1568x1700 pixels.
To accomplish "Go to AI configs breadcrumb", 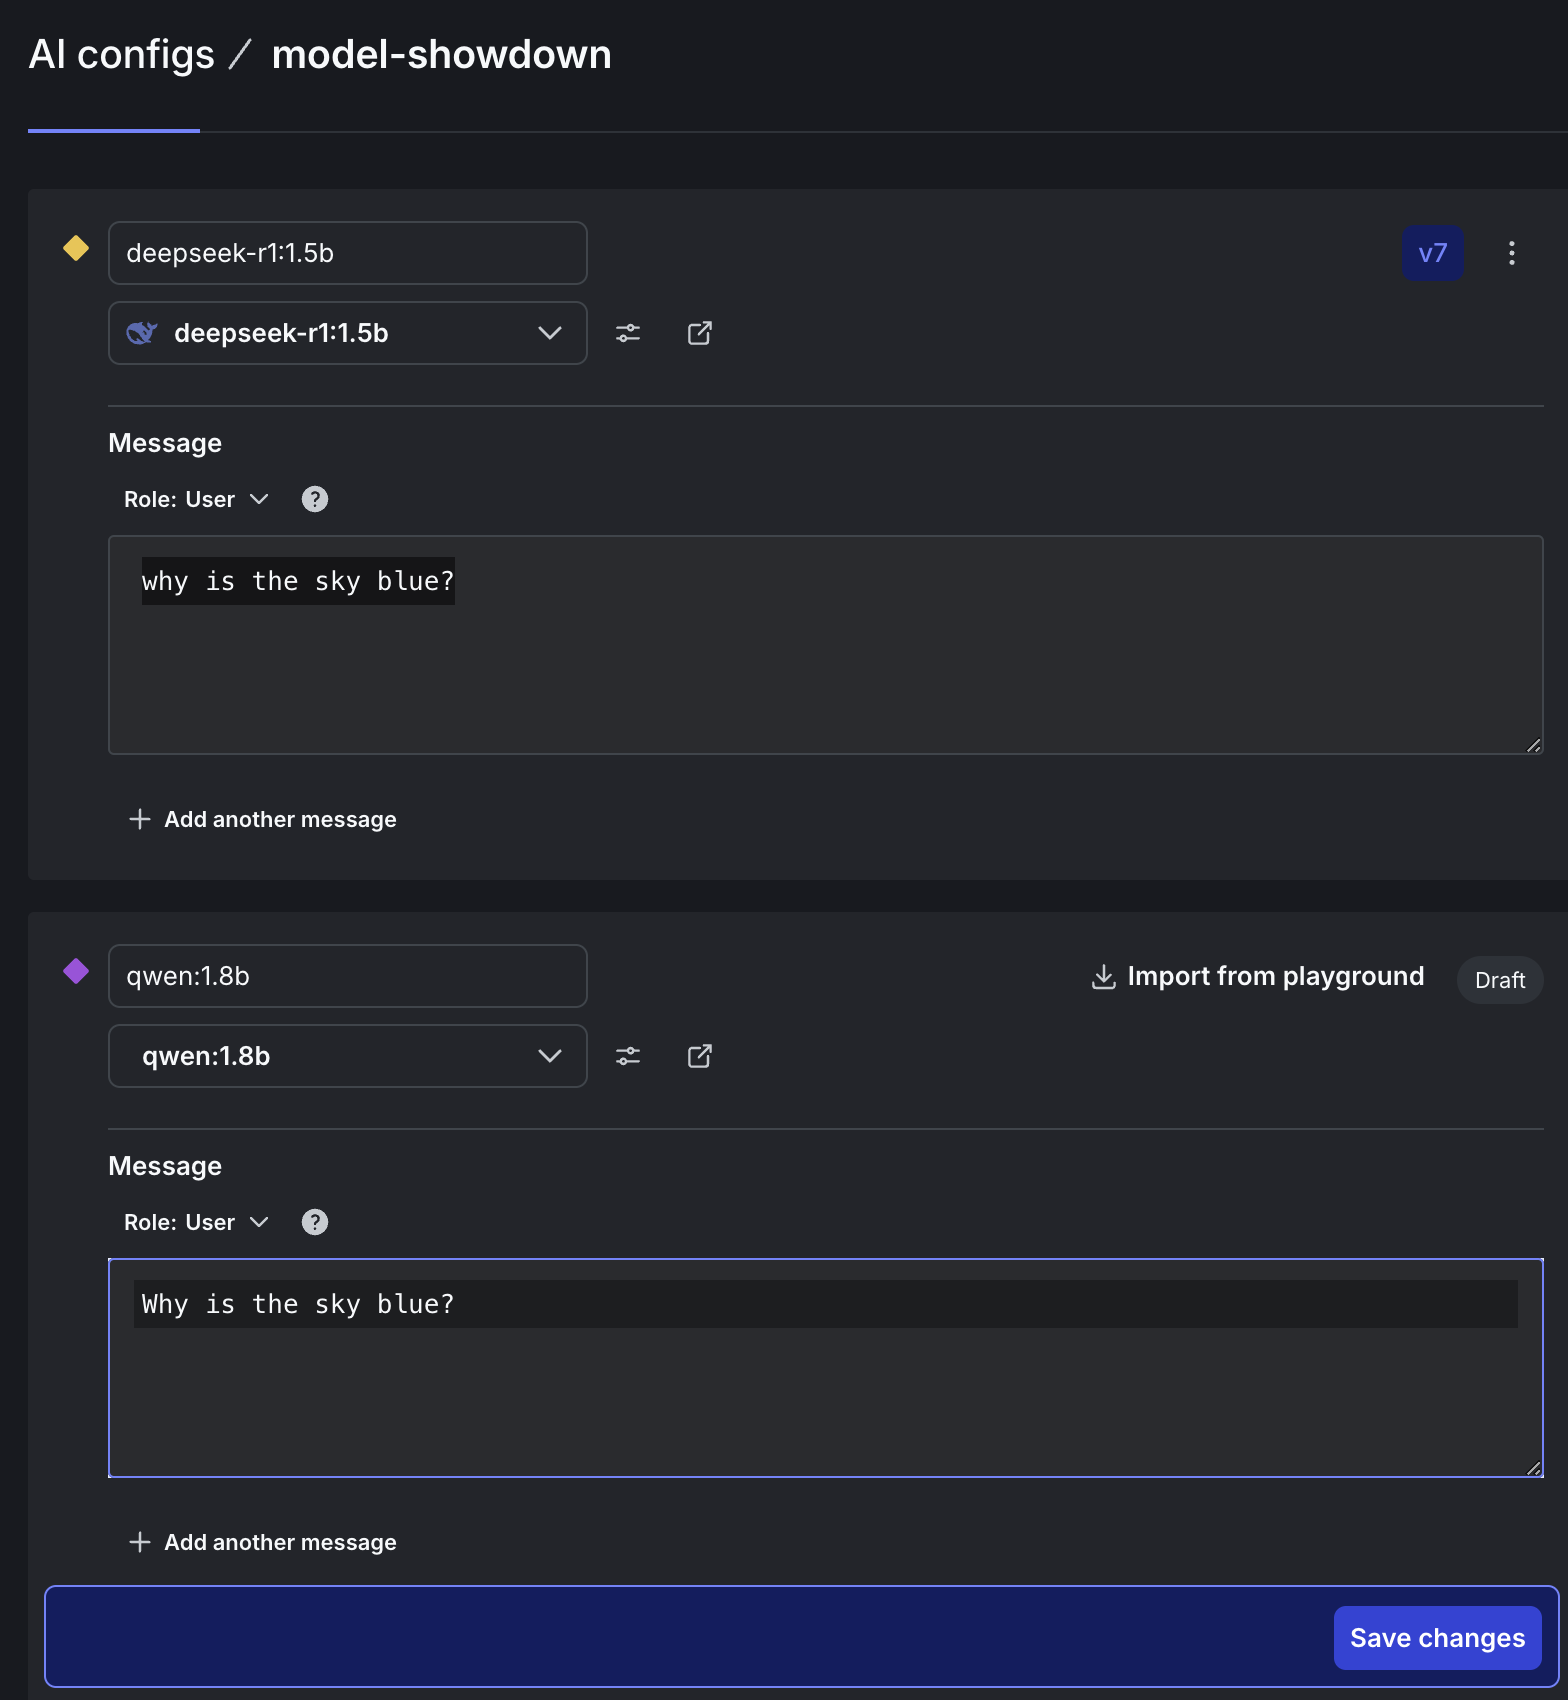I will [121, 54].
